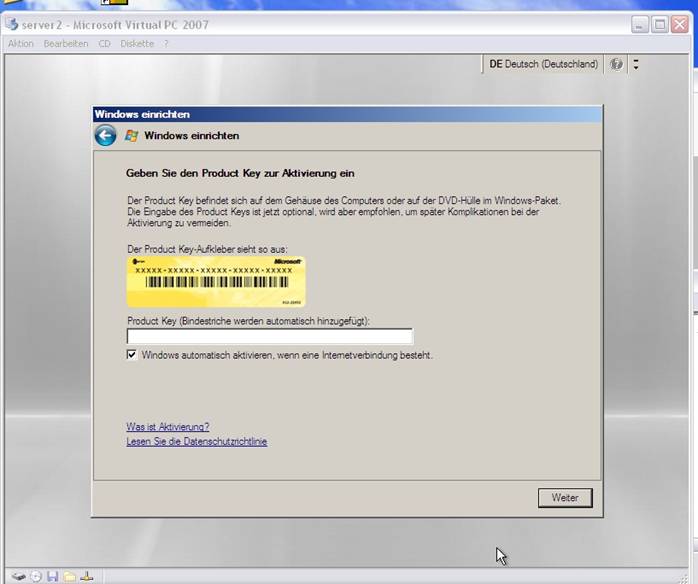Screen dimensions: 698x584
Task: Open the 'Was ist Aktivierung?' link
Action: [167, 427]
